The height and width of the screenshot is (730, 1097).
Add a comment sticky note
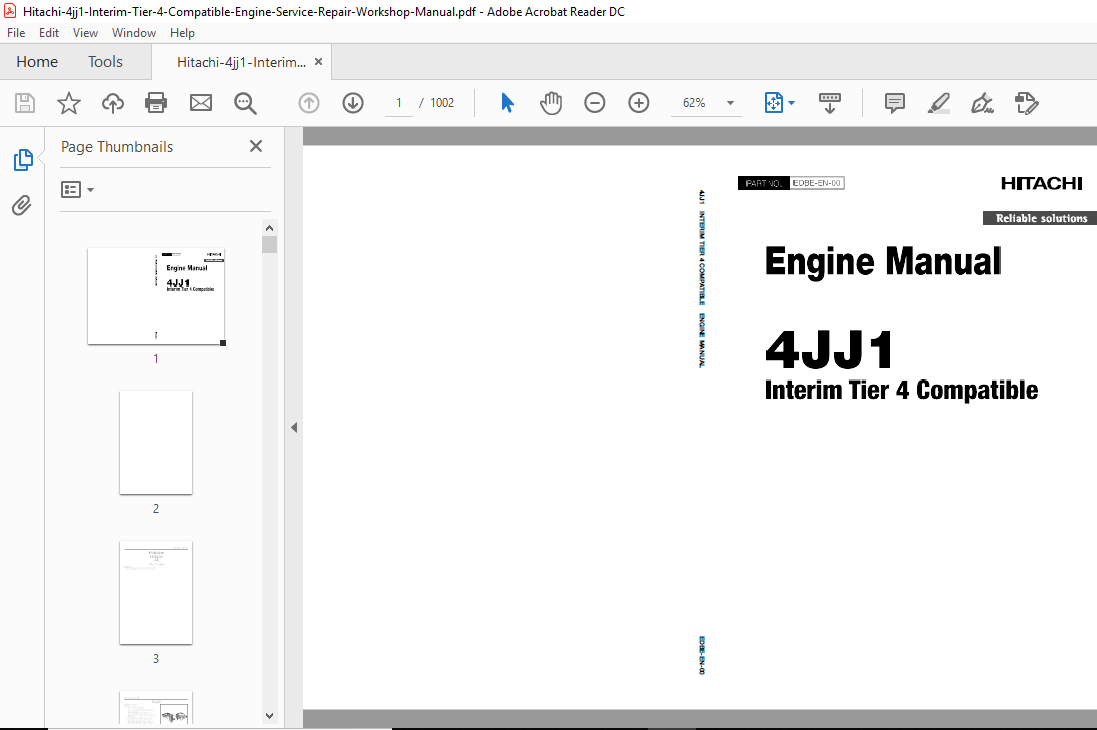click(x=894, y=103)
